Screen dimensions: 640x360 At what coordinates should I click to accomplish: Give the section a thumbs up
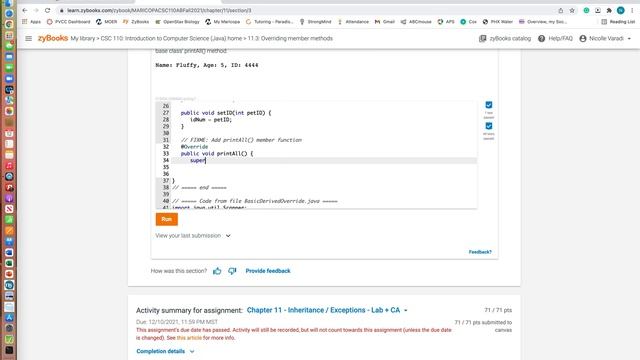[x=217, y=271]
